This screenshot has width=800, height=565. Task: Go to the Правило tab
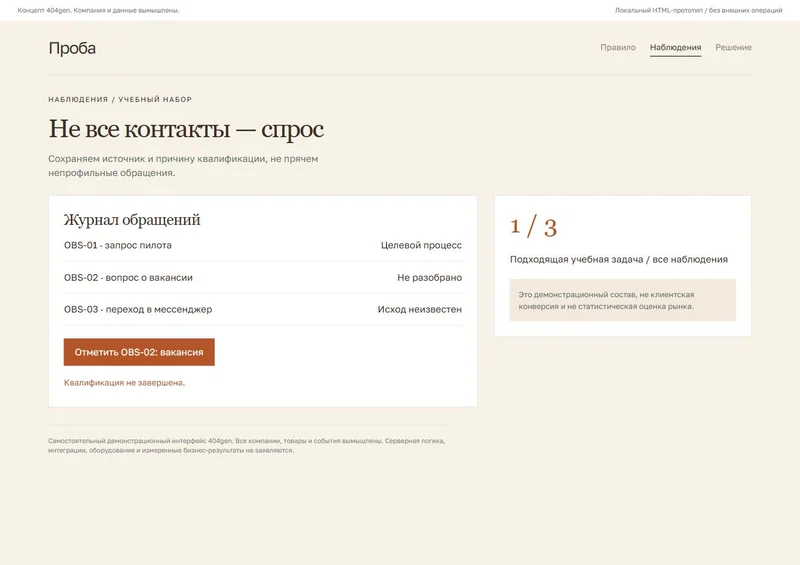coord(618,47)
